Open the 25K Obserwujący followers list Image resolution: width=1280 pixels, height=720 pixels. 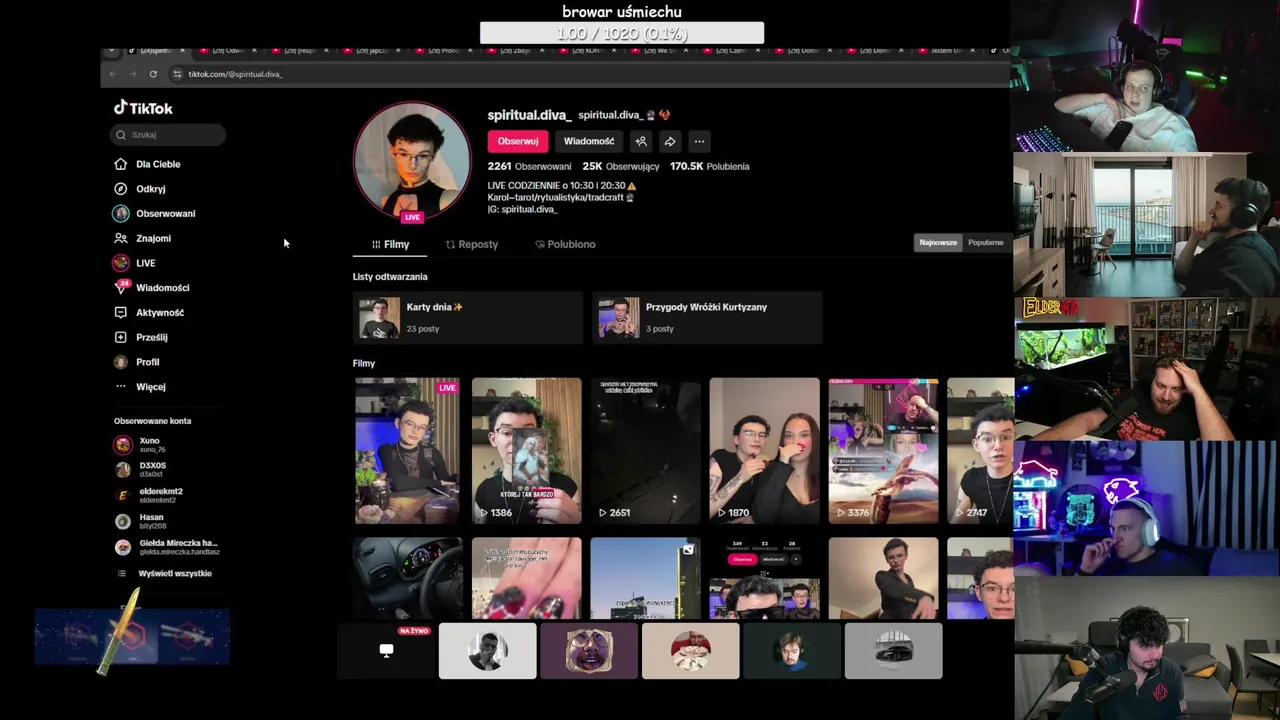point(620,167)
